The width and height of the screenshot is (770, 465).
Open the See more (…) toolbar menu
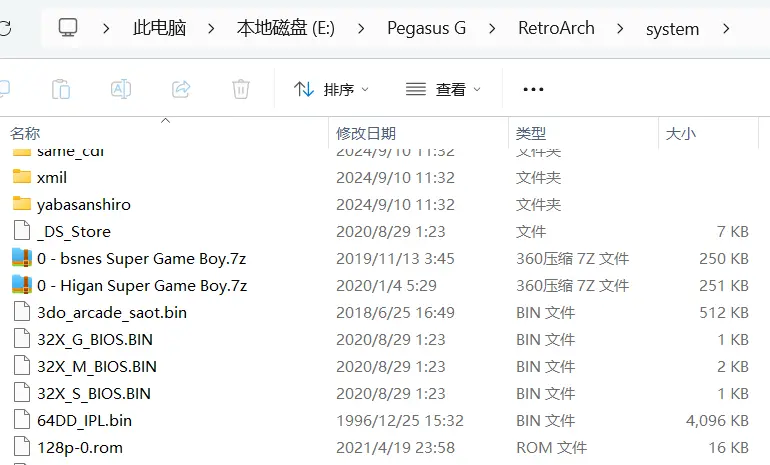533,89
